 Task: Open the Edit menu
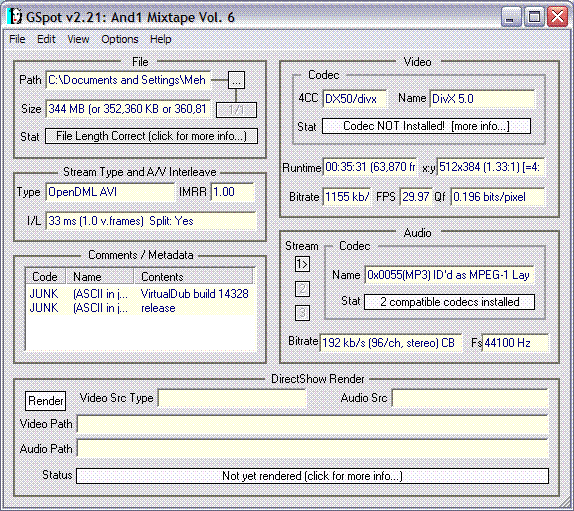coord(46,39)
